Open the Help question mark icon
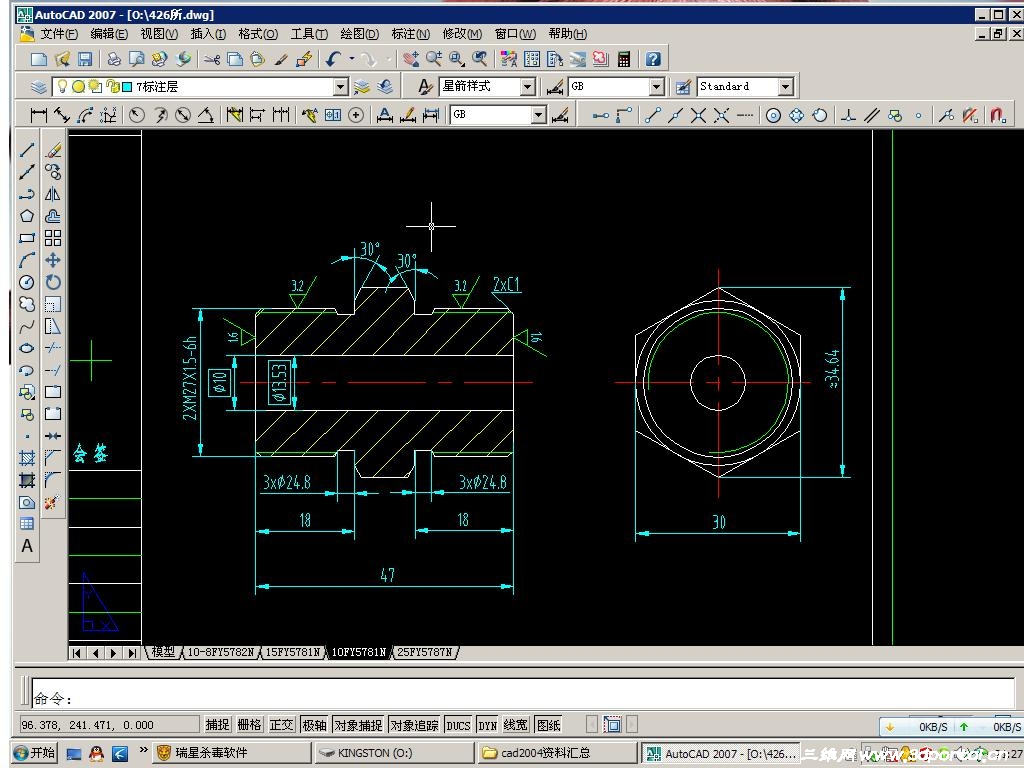This screenshot has height=768, width=1024. click(653, 59)
